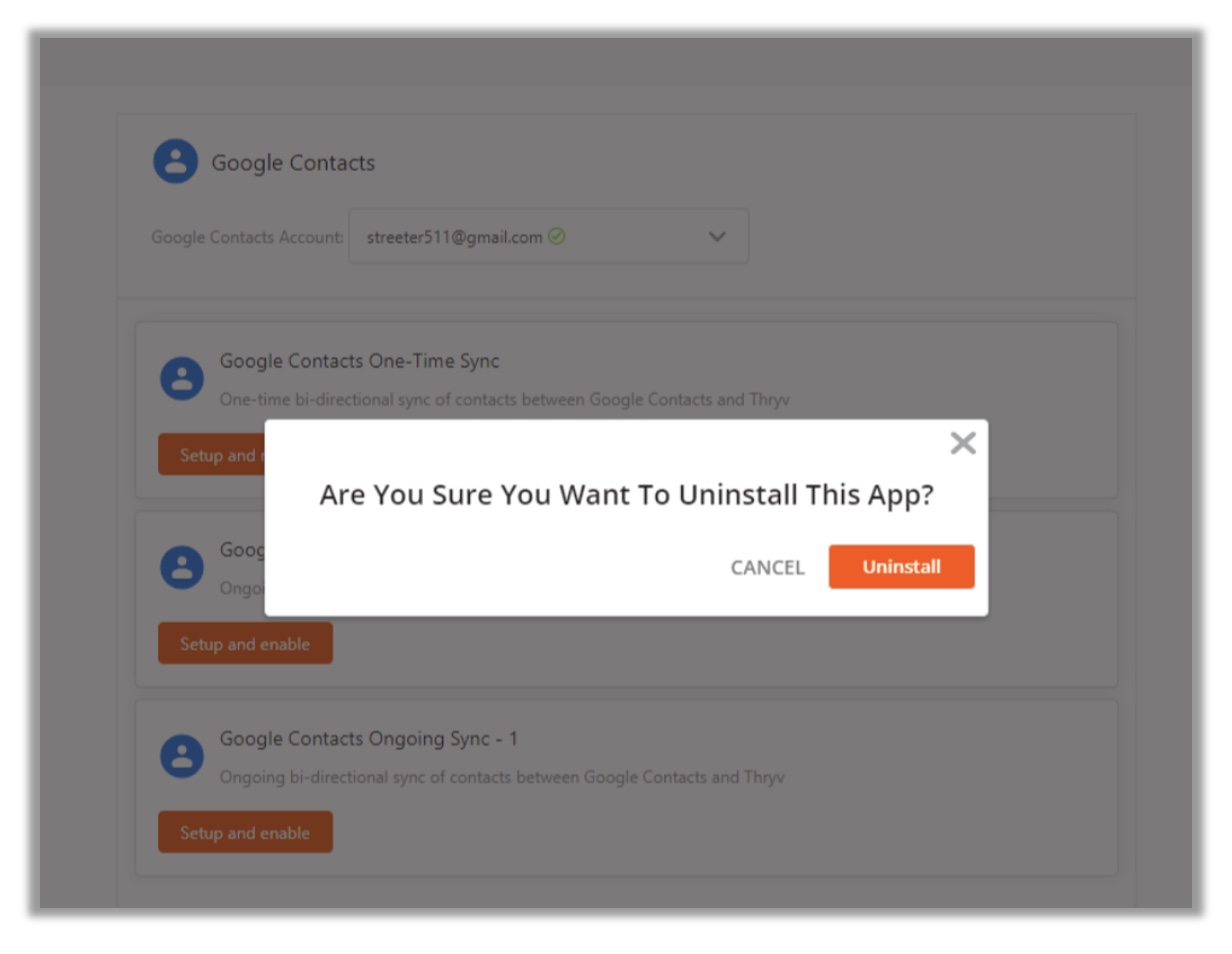Cancel the uninstall confirmation
The height and width of the screenshot is (954, 1232).
767,568
